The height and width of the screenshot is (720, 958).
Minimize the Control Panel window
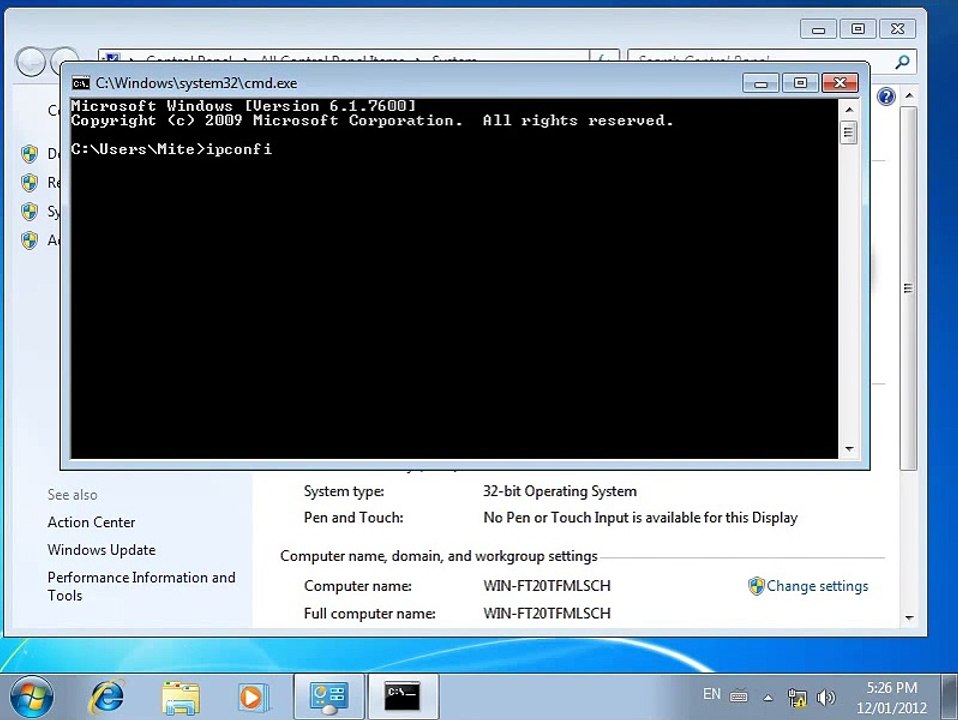pyautogui.click(x=819, y=29)
